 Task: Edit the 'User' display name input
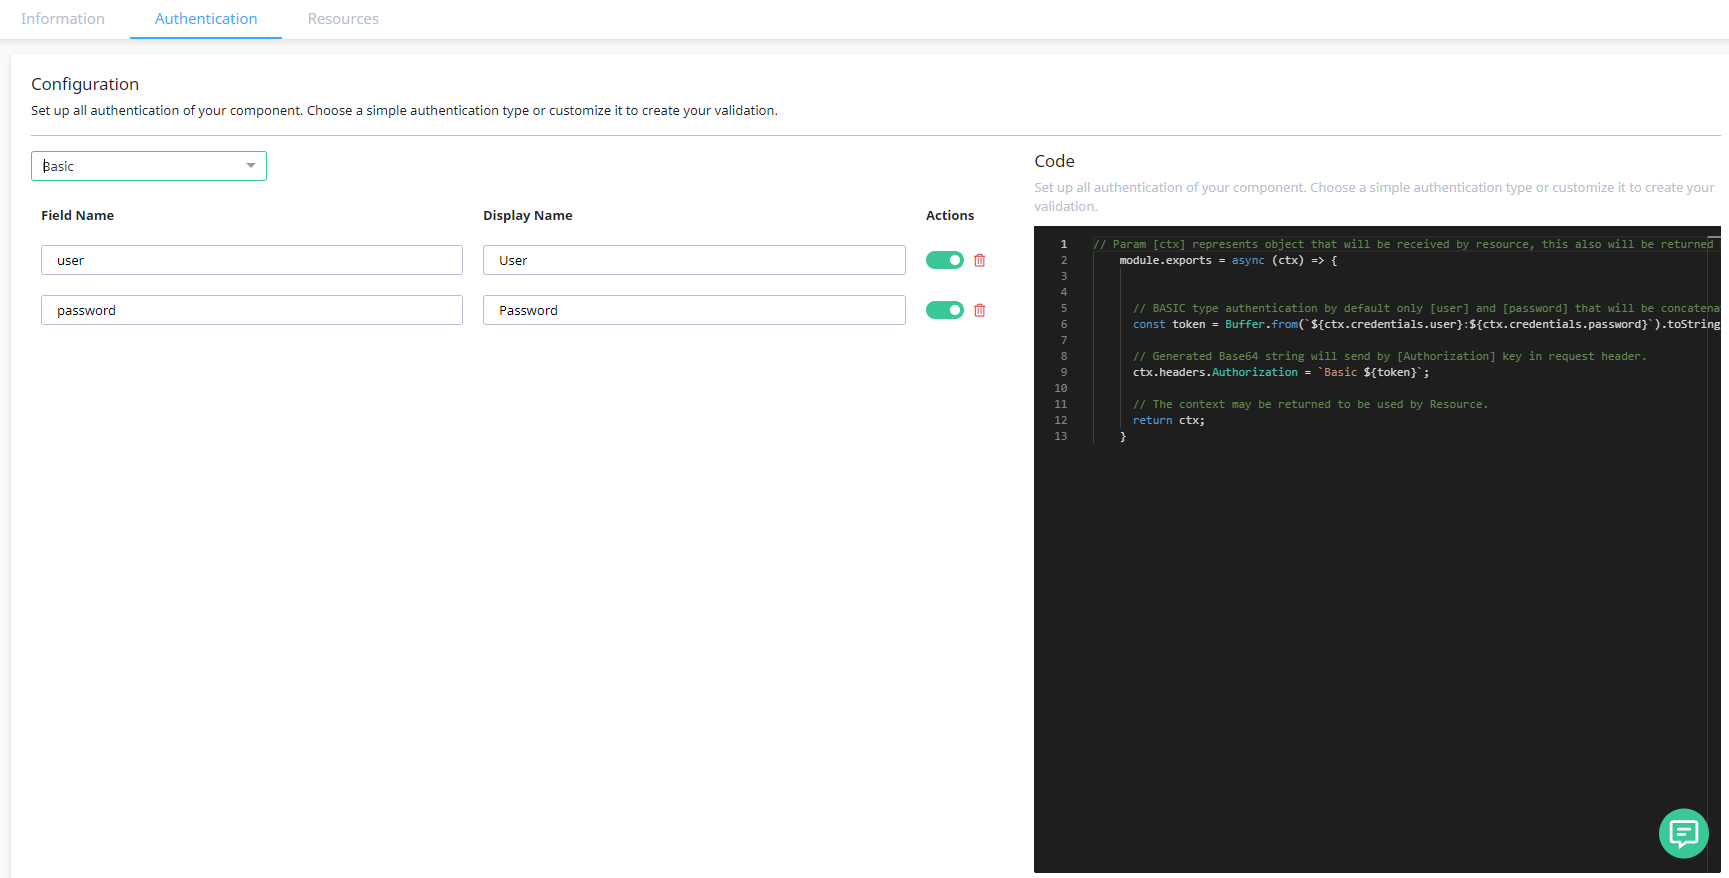pos(694,260)
